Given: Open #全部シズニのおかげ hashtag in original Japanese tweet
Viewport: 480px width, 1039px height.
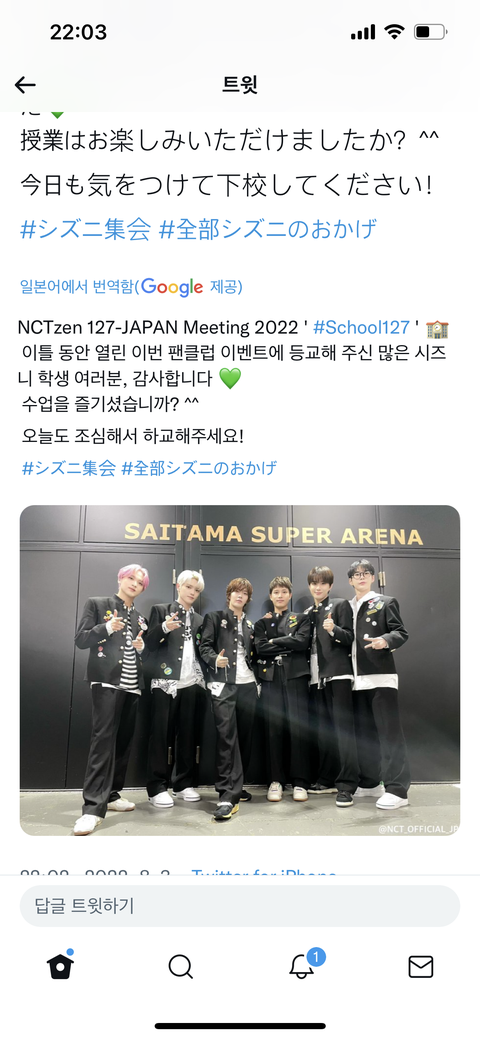Looking at the screenshot, I should pyautogui.click(x=269, y=229).
